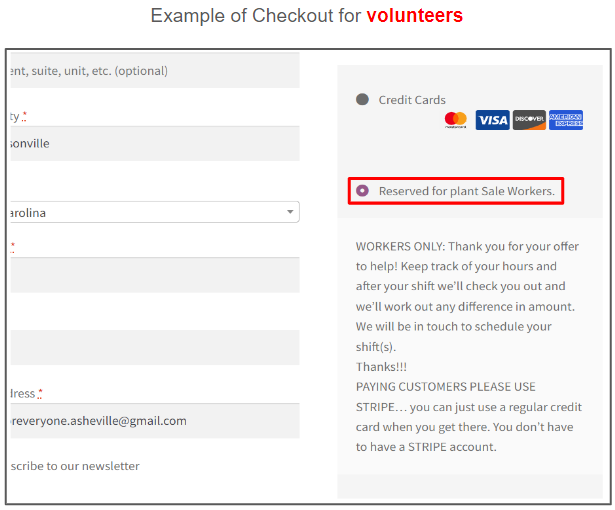
Task: Click the empty field below the state dropdown
Action: (155, 275)
